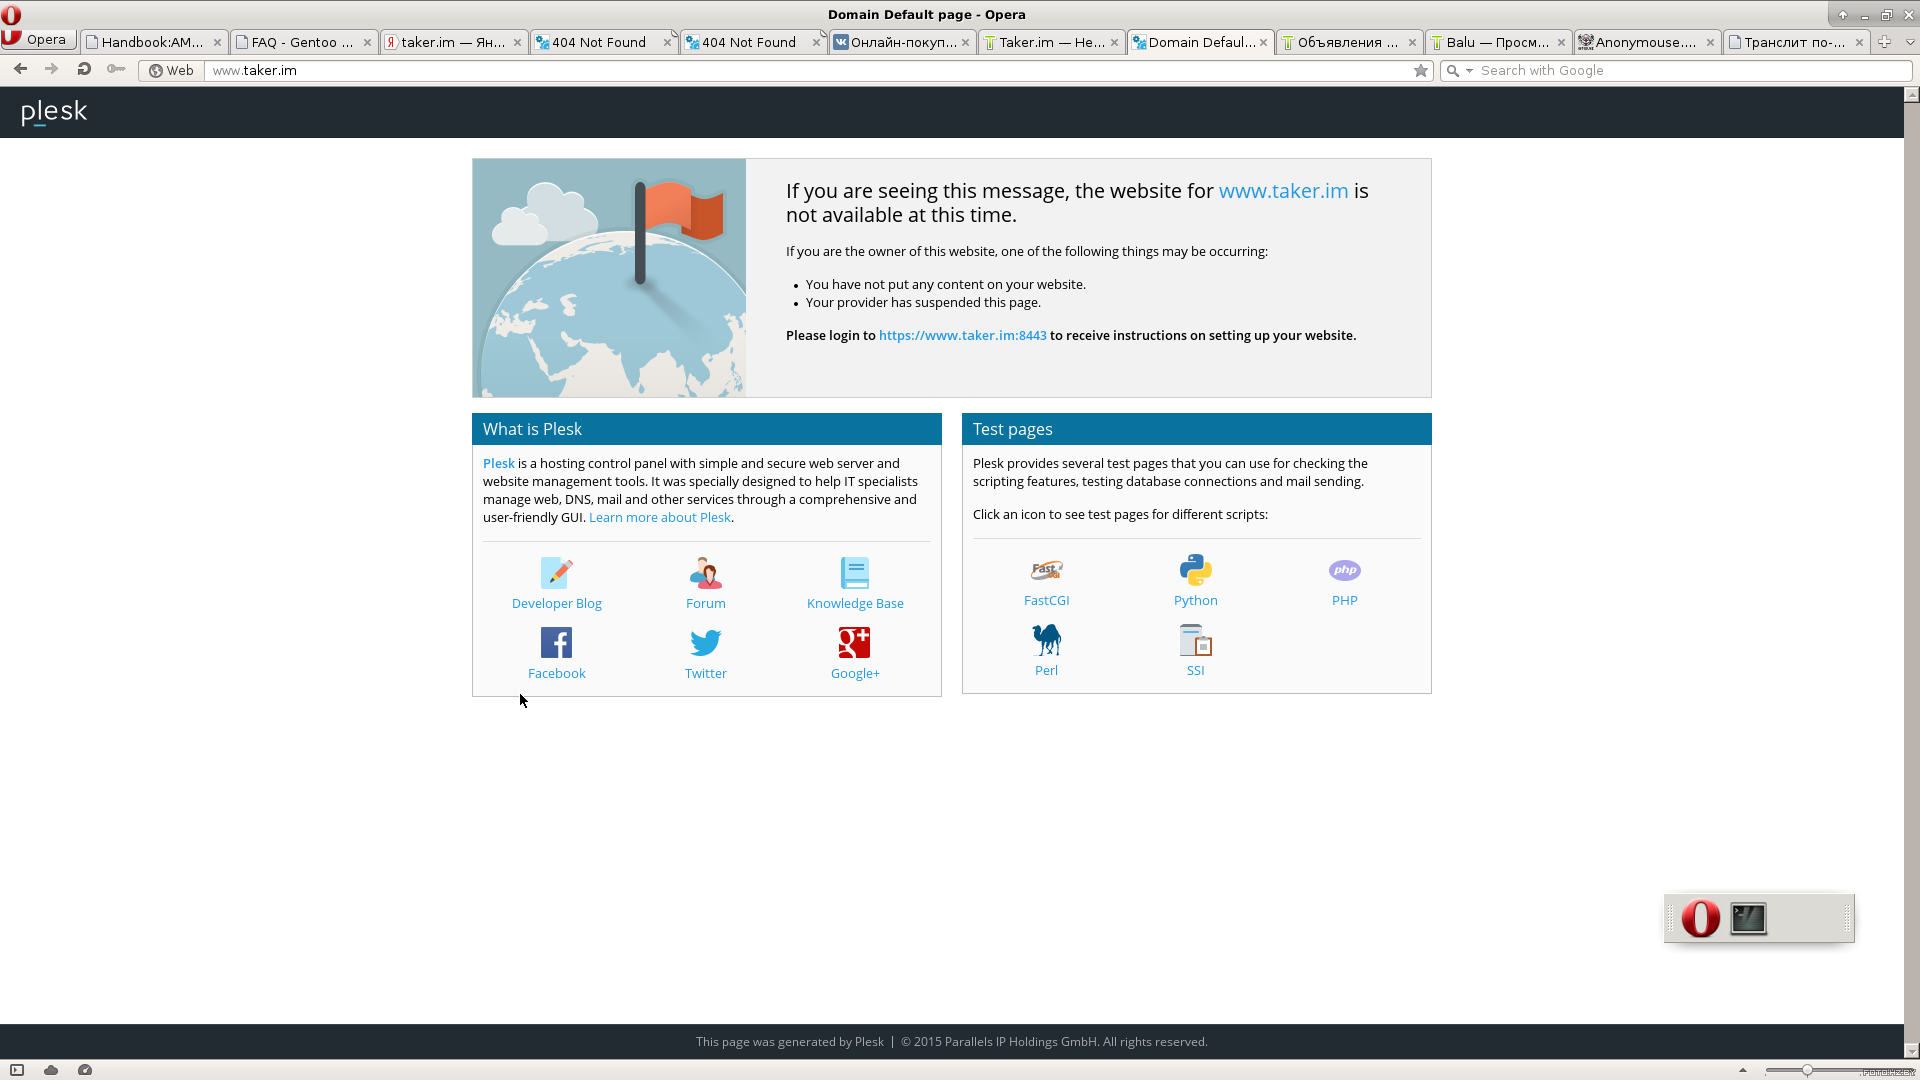1920x1080 pixels.
Task: Switch to the FAQ - Gentoo tab
Action: pyautogui.click(x=304, y=42)
